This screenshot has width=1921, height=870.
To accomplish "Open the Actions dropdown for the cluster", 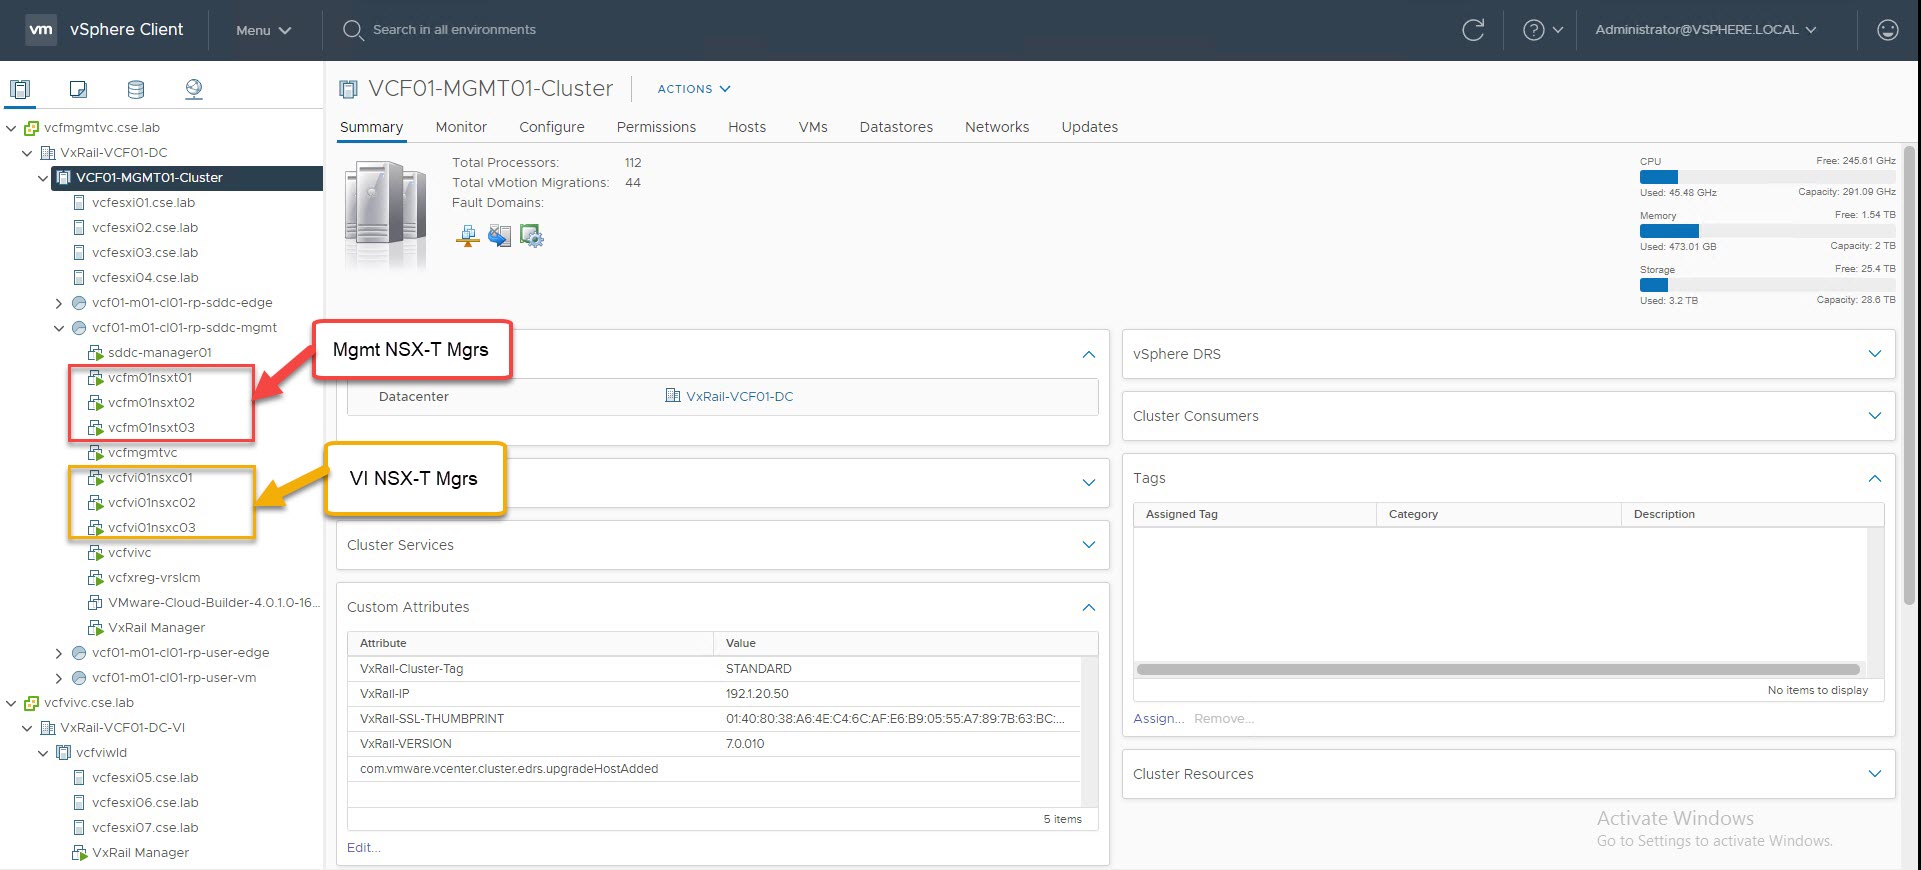I will (x=693, y=89).
